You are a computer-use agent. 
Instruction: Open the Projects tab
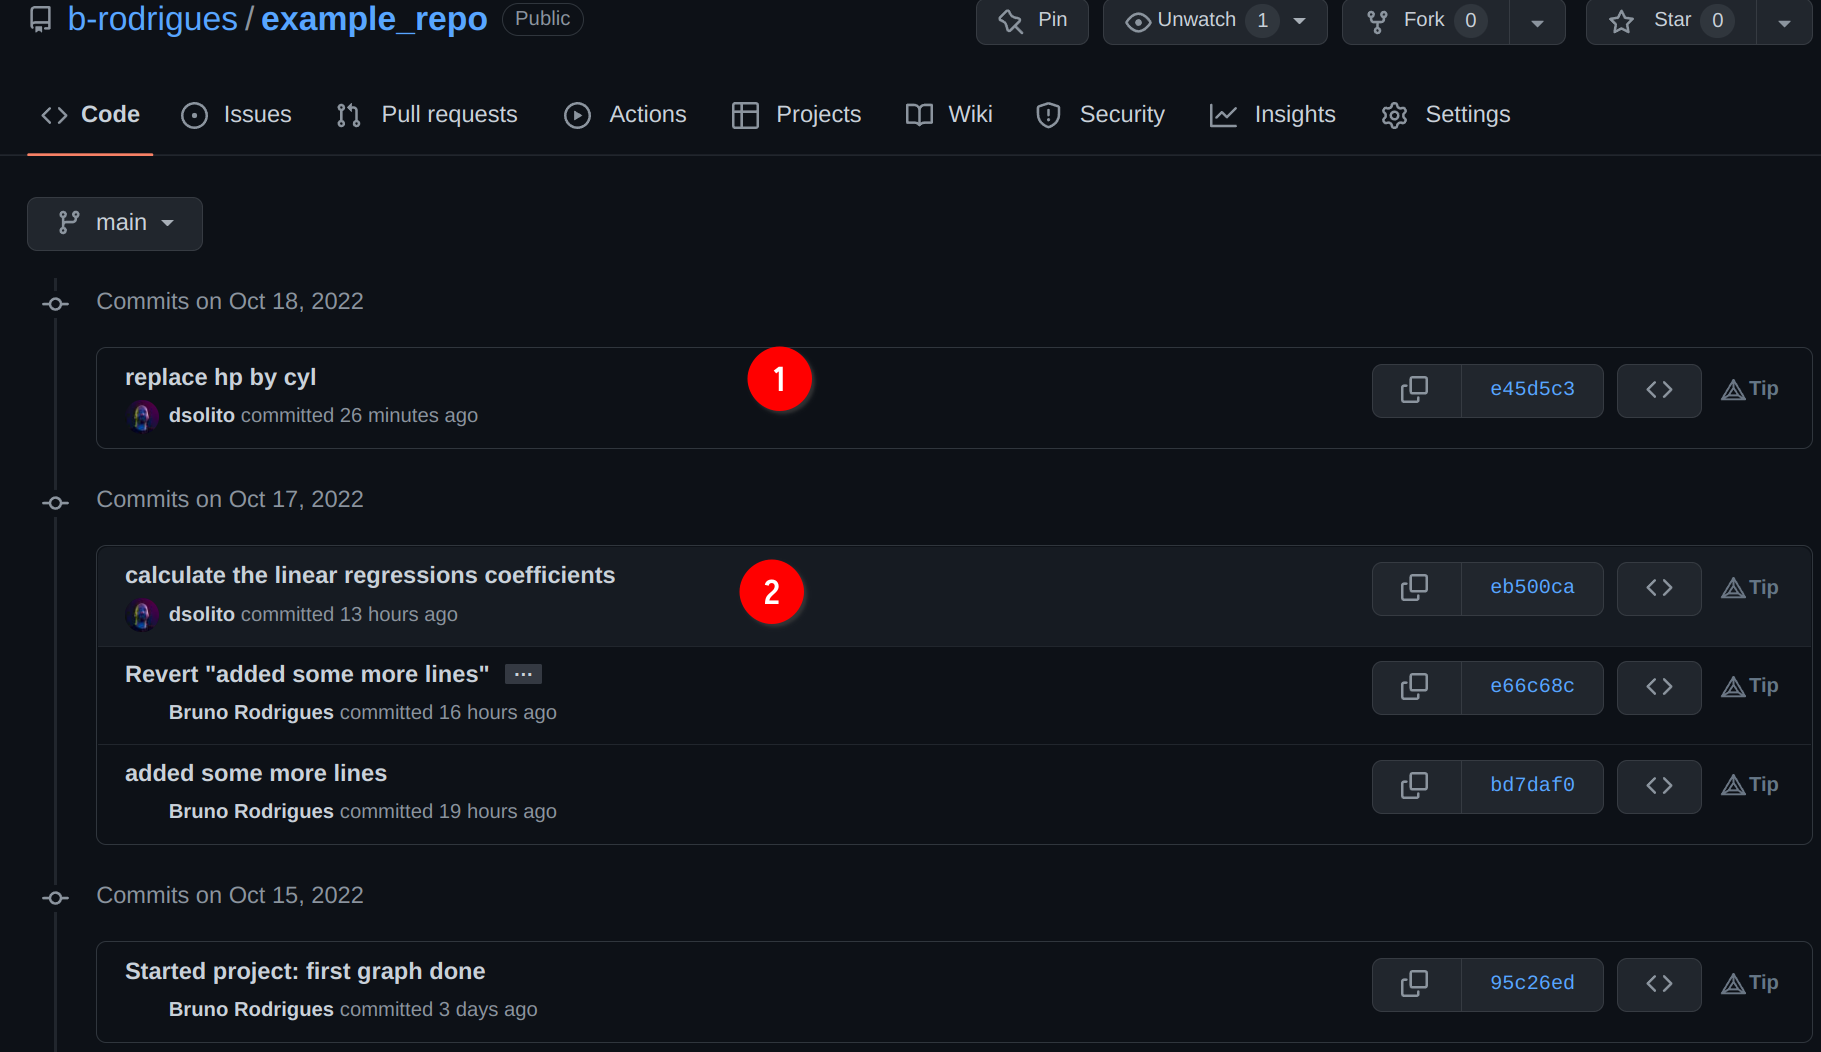coord(796,115)
